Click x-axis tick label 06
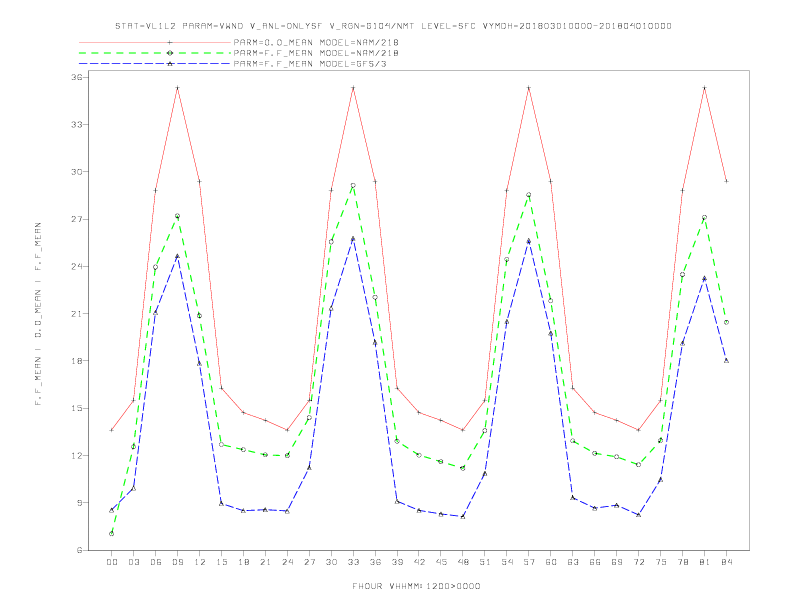The image size is (792, 612). click(156, 562)
